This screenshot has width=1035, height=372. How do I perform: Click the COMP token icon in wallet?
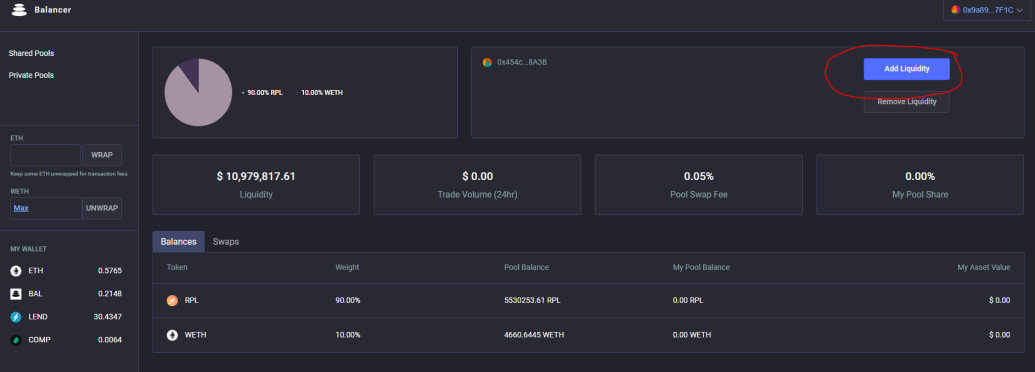pos(16,340)
